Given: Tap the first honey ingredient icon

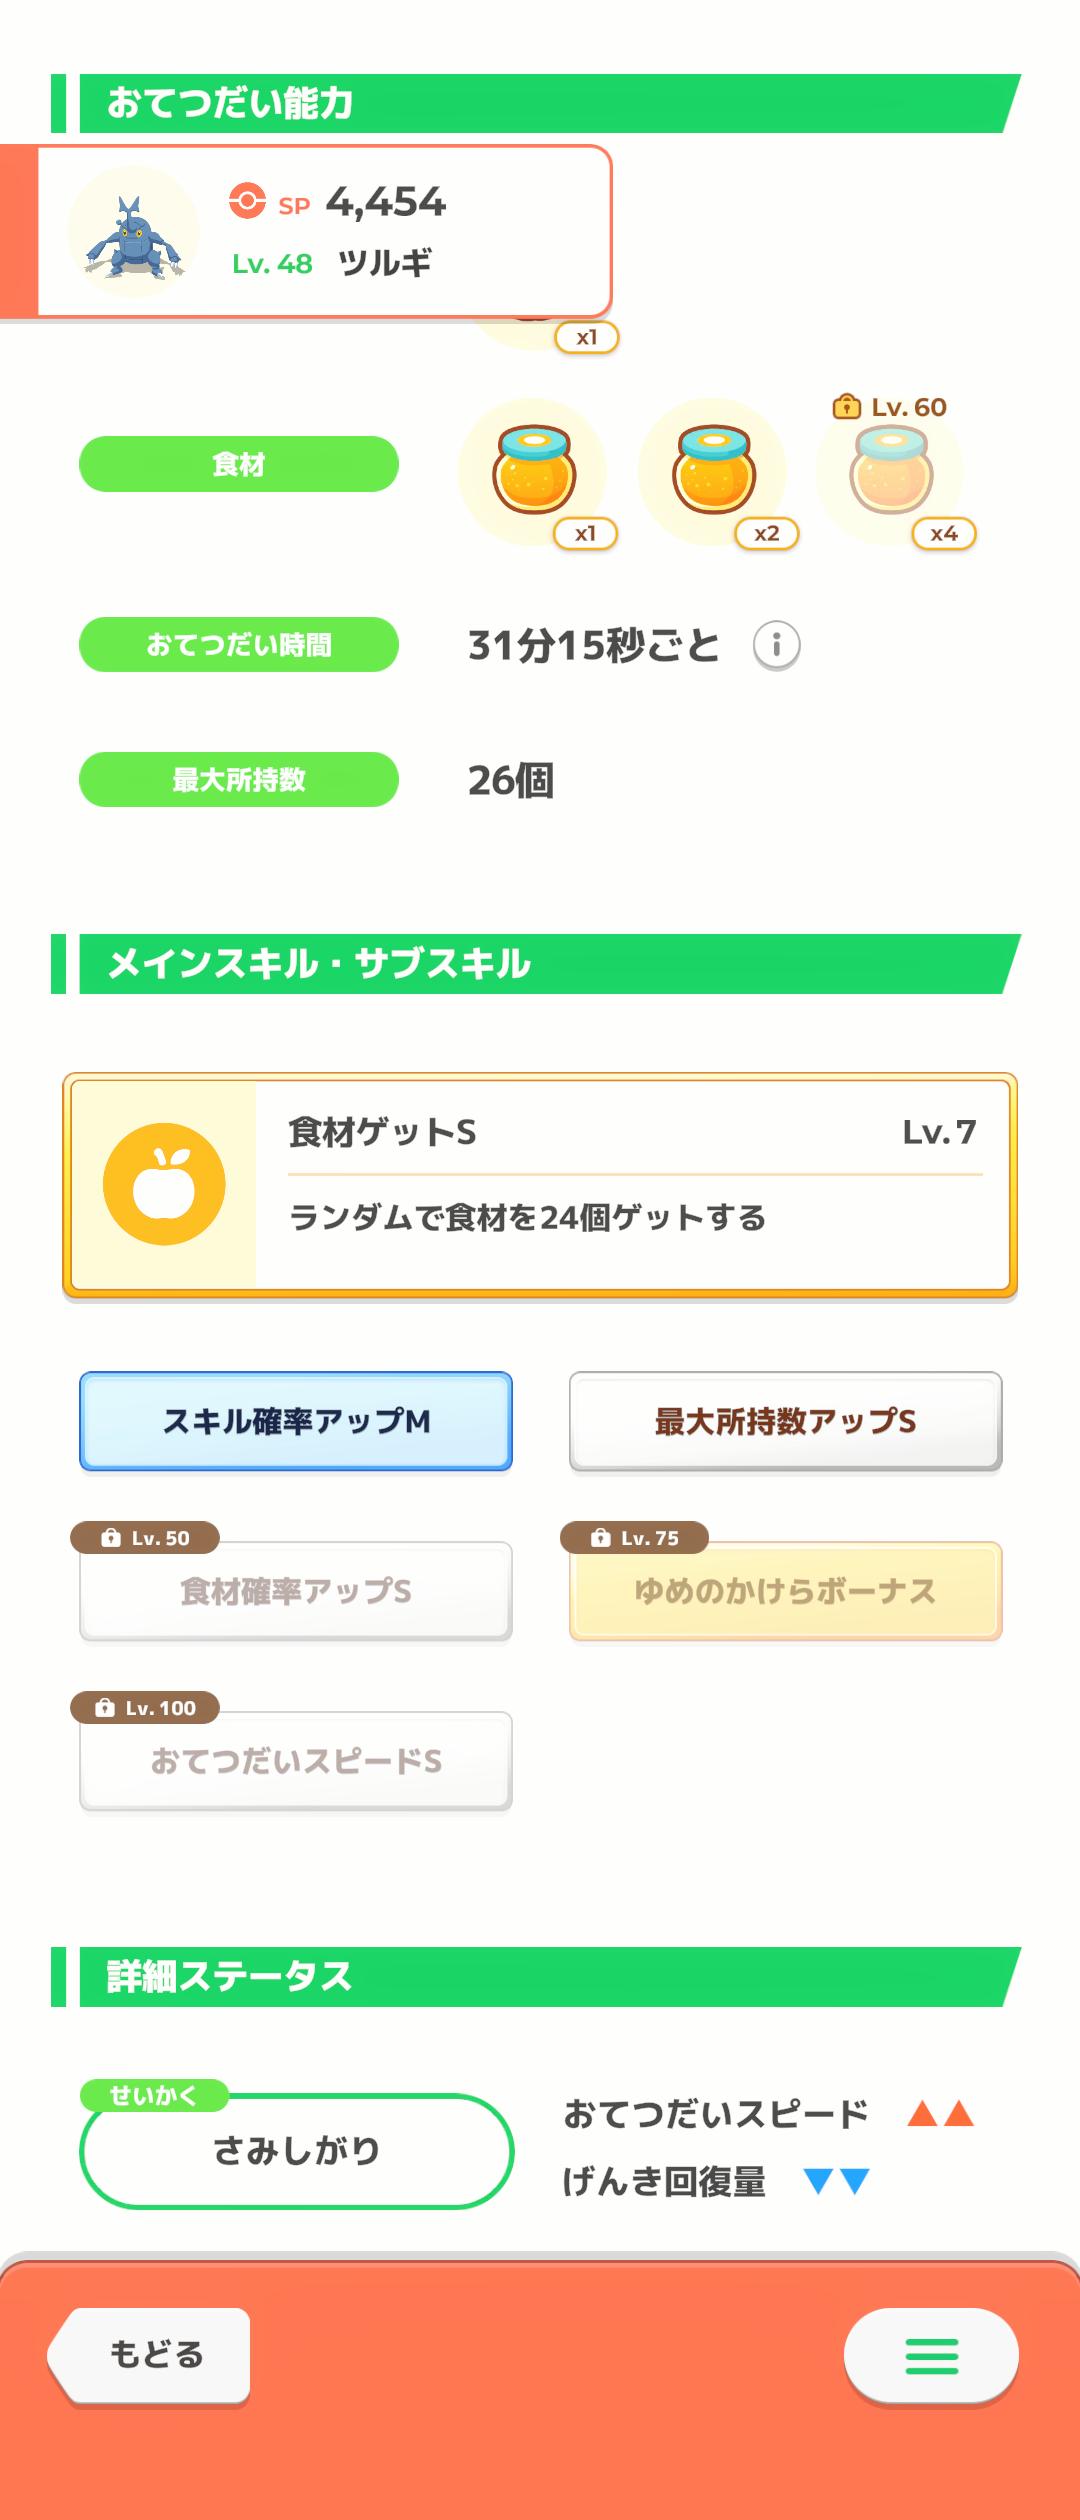Looking at the screenshot, I should pos(534,471).
